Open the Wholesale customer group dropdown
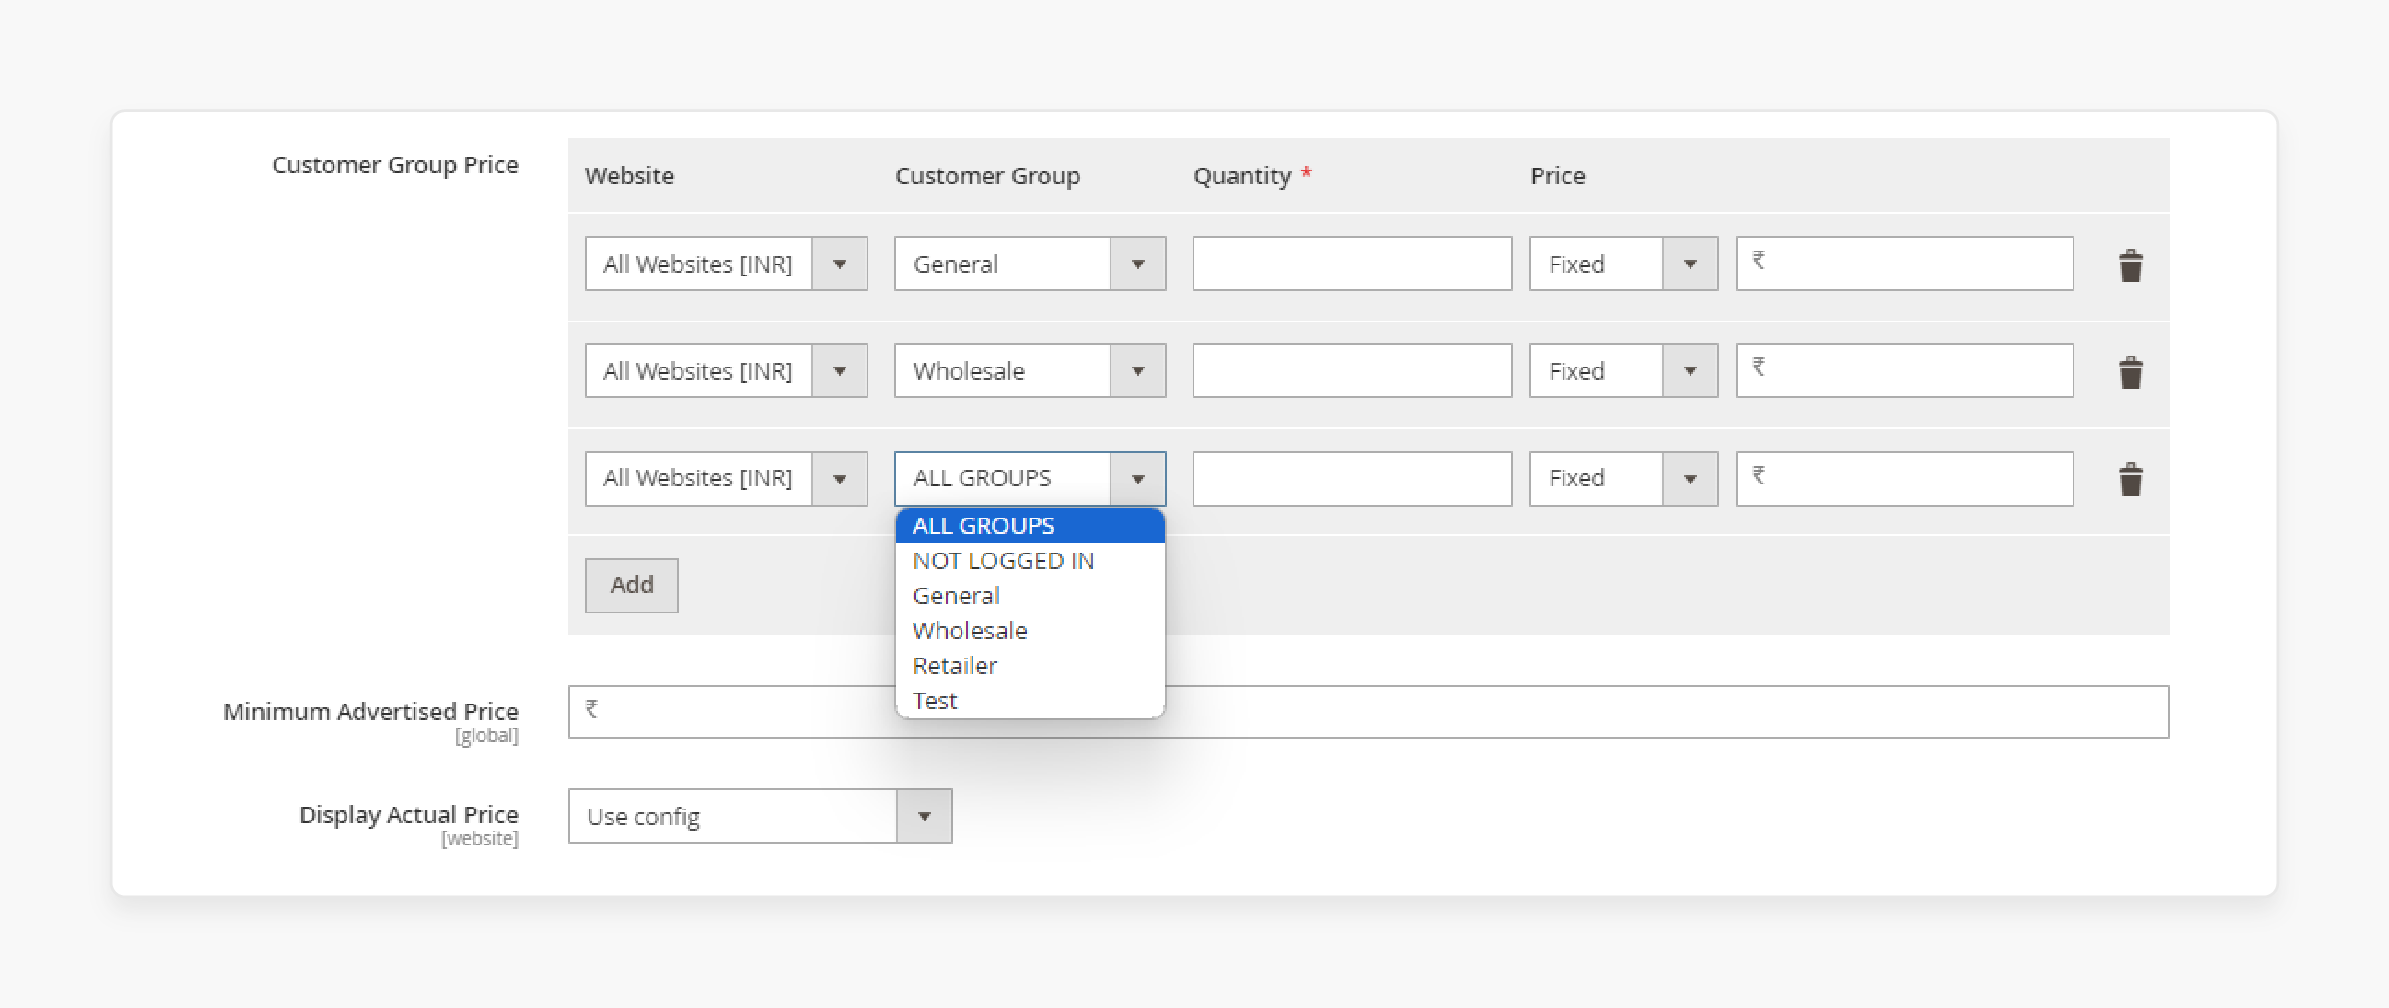 point(1030,371)
